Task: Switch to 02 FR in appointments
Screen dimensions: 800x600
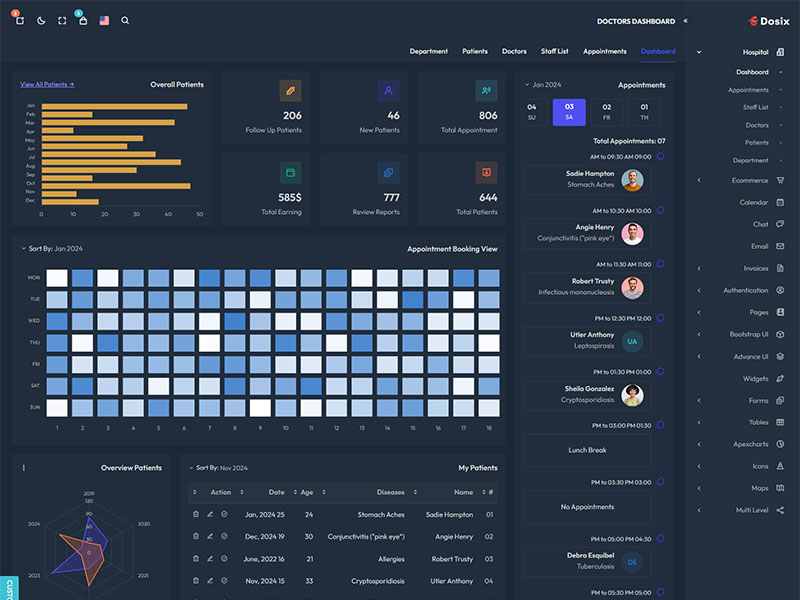Action: tap(605, 112)
